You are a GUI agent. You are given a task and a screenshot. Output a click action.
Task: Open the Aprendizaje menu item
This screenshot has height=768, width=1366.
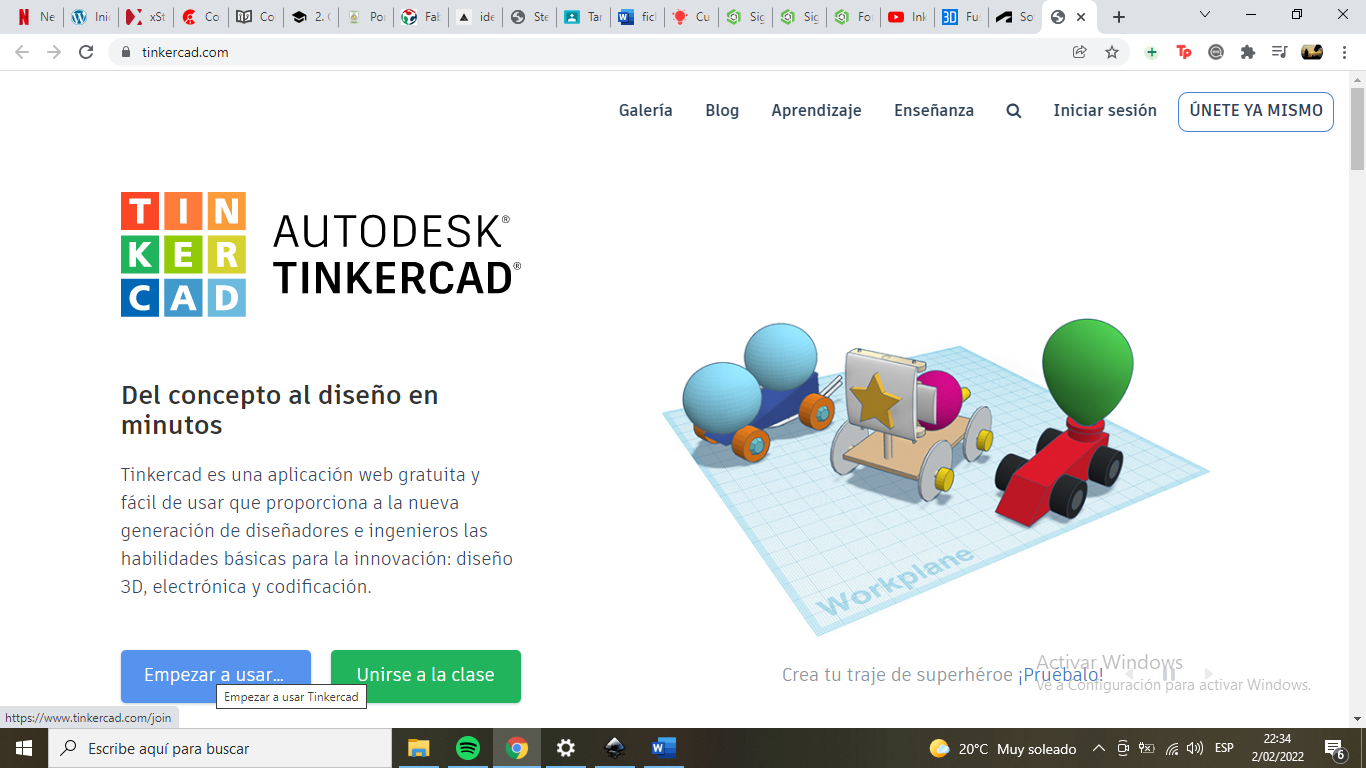816,111
